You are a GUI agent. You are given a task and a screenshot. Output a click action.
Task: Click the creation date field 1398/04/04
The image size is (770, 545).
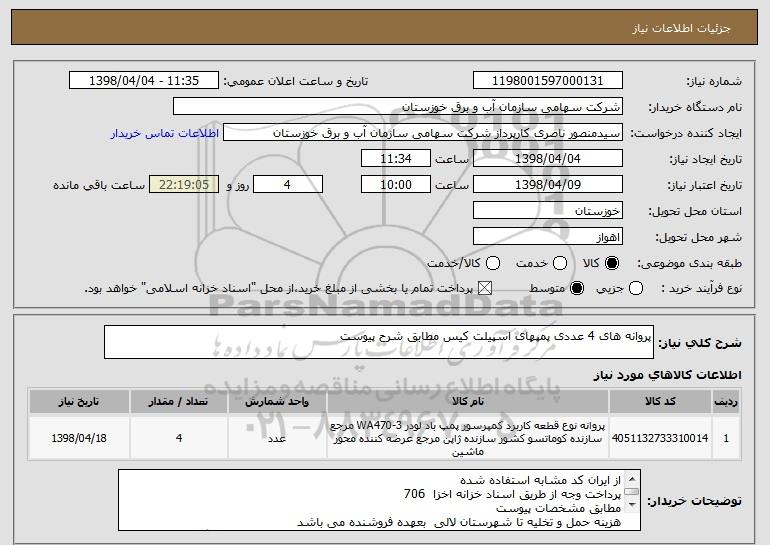[x=548, y=159]
